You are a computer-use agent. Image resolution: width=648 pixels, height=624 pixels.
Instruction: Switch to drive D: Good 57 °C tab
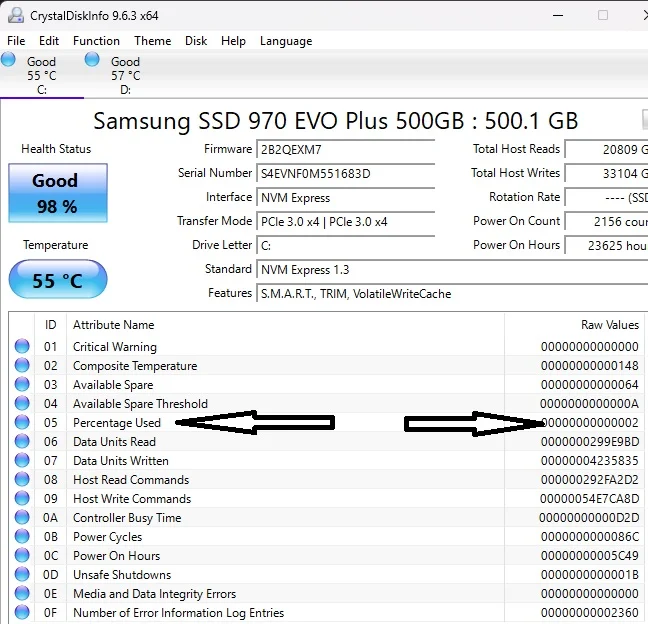pos(125,74)
